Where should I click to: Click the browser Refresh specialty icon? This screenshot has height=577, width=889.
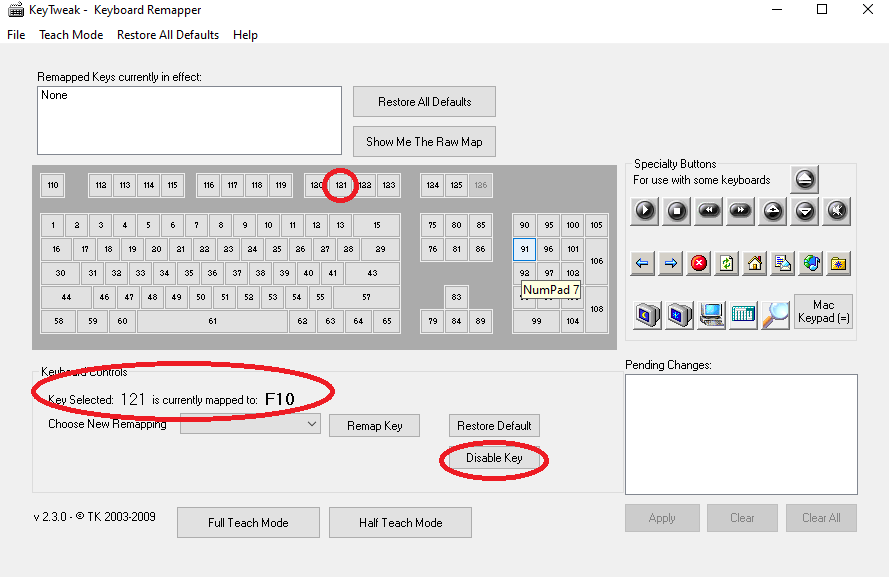tap(727, 263)
